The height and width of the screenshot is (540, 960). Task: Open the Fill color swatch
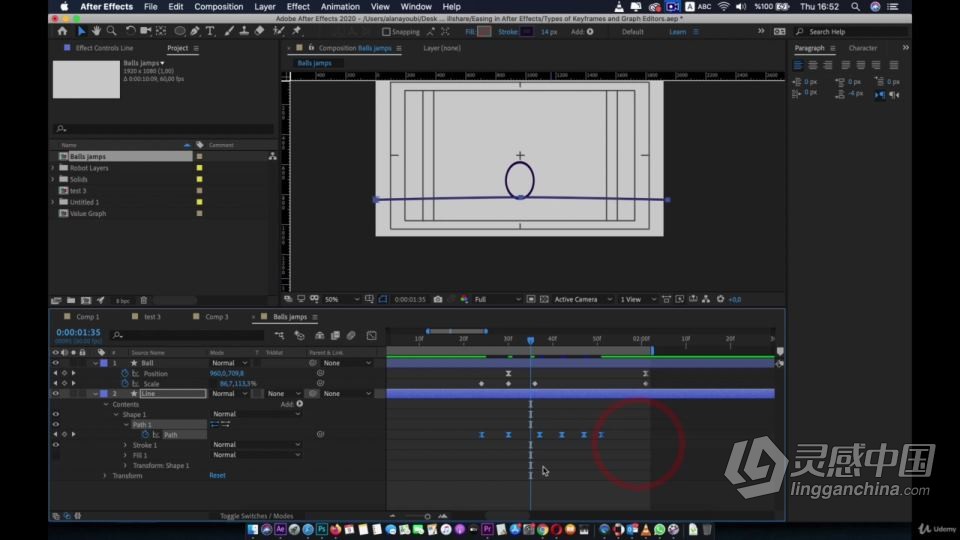tap(484, 32)
